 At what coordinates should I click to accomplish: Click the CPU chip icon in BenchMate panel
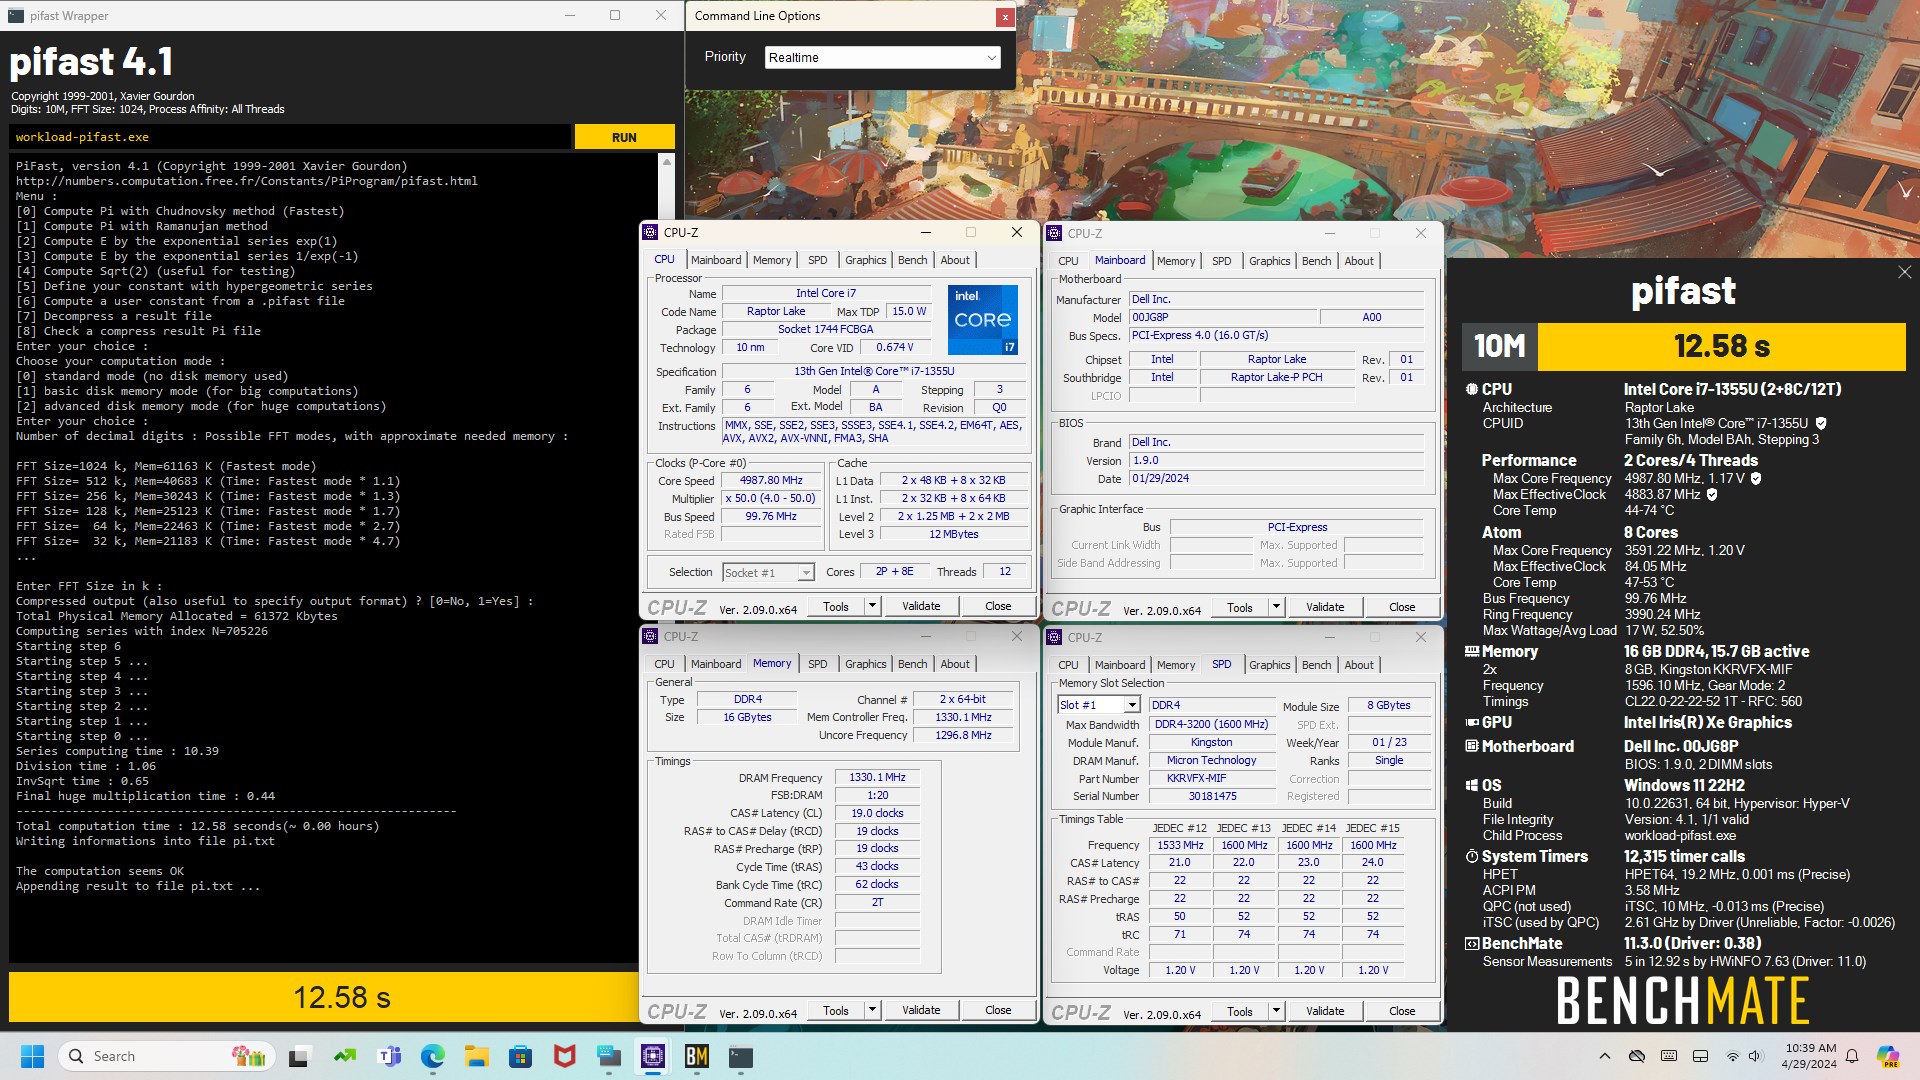coord(1471,389)
